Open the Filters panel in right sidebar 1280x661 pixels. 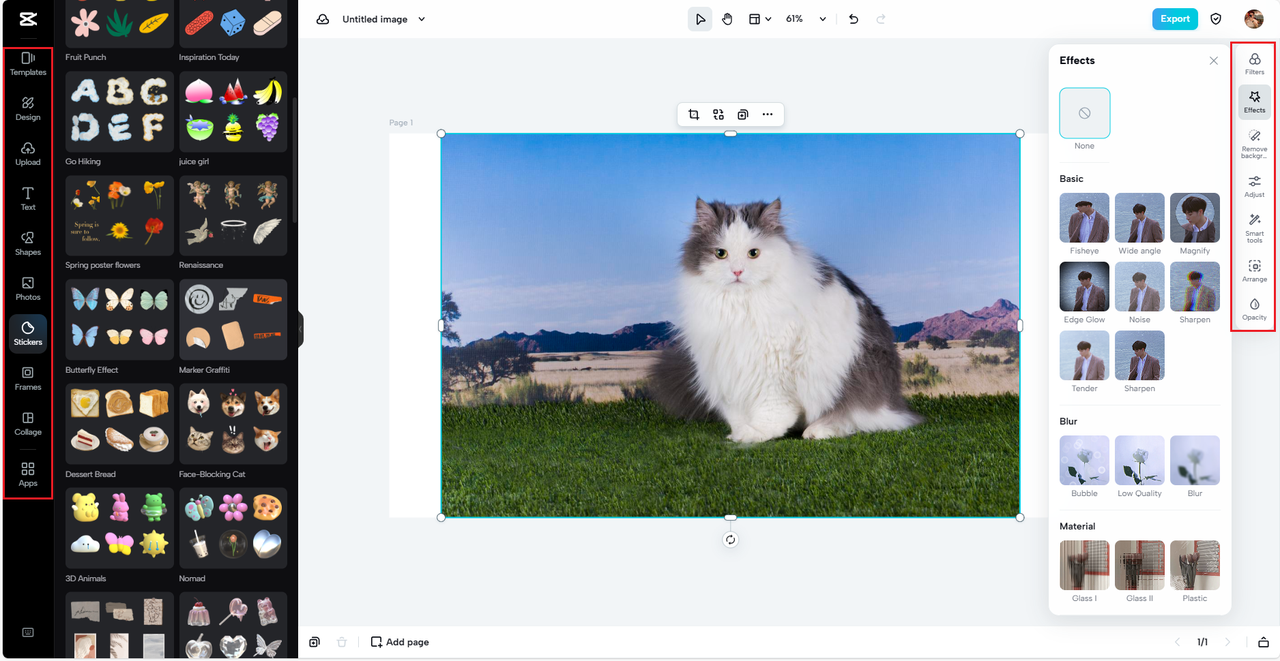(x=1254, y=63)
